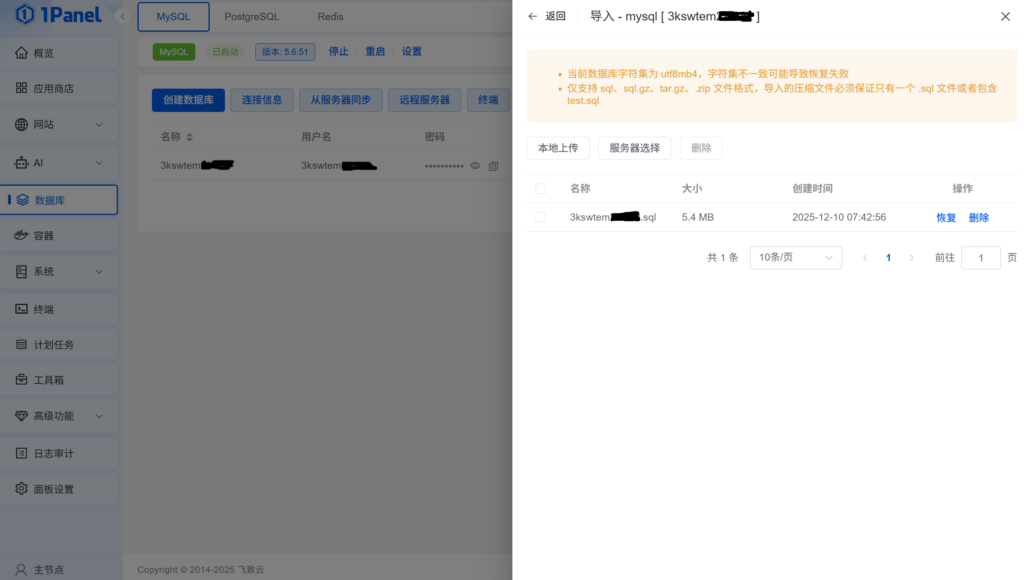Select the checkbox for 3kswtem sql file
The height and width of the screenshot is (580, 1024).
click(x=541, y=217)
